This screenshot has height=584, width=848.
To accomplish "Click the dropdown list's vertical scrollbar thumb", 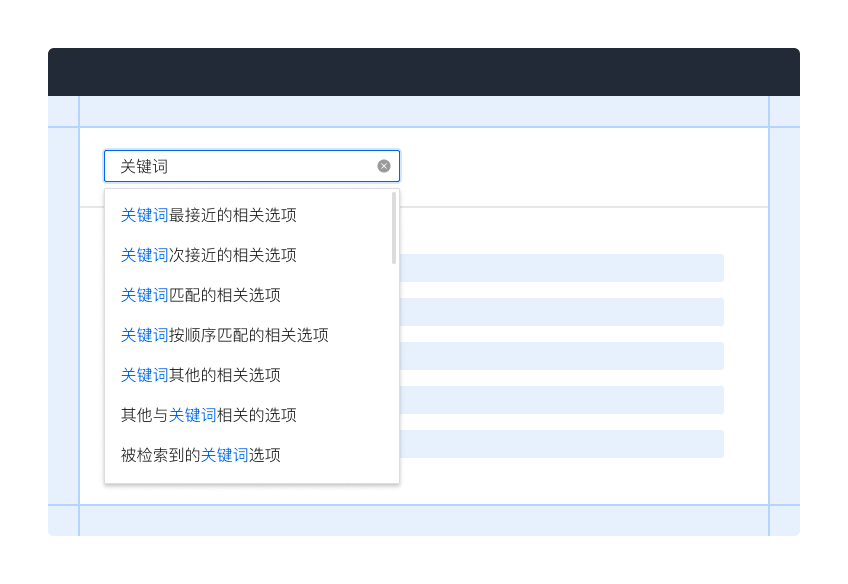I will coord(394,228).
